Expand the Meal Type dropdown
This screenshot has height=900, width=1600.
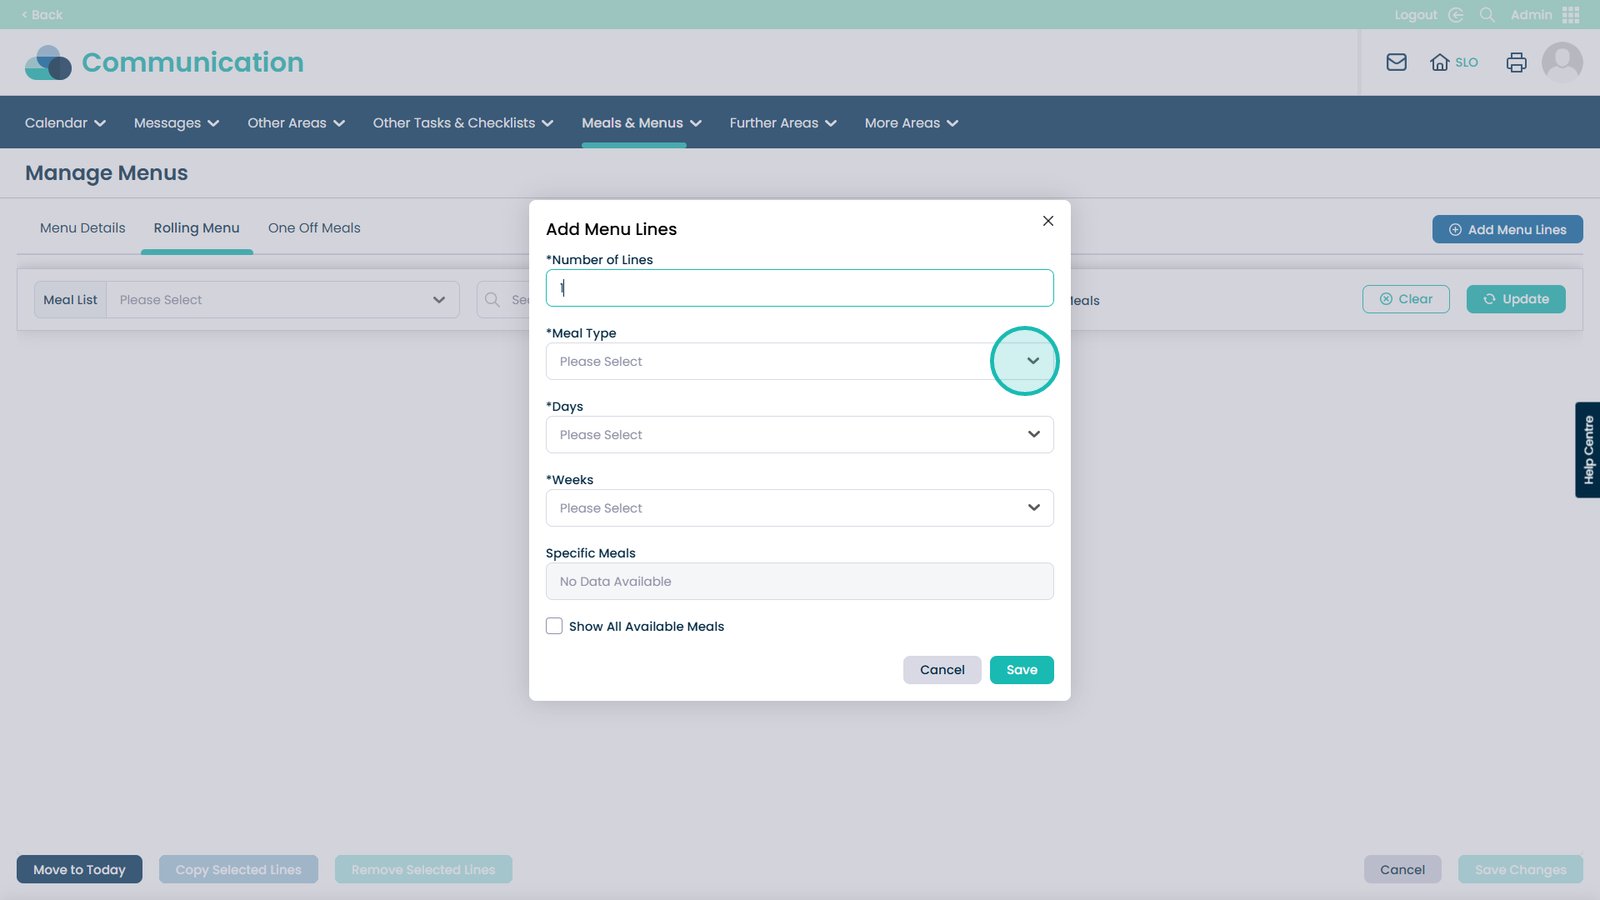pyautogui.click(x=1032, y=361)
